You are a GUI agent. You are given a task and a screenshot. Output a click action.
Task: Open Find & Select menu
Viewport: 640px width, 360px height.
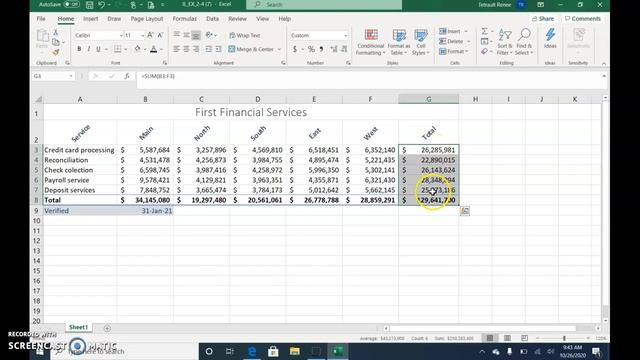tap(524, 42)
